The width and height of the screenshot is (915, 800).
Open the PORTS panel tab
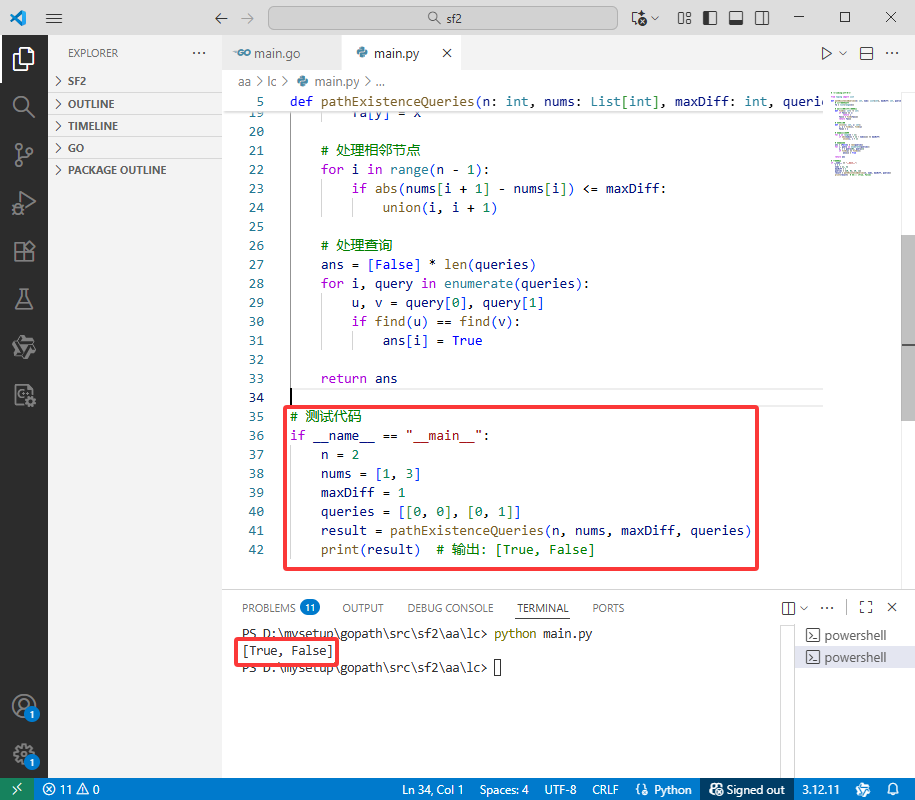coord(608,608)
